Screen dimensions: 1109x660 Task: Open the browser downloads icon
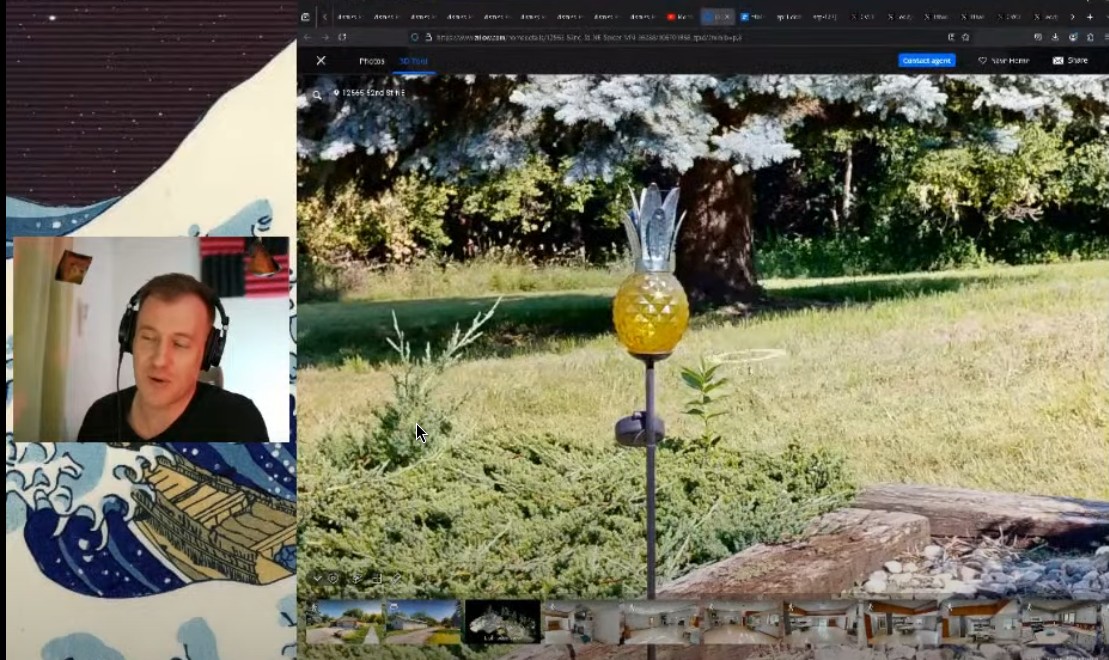(1055, 37)
